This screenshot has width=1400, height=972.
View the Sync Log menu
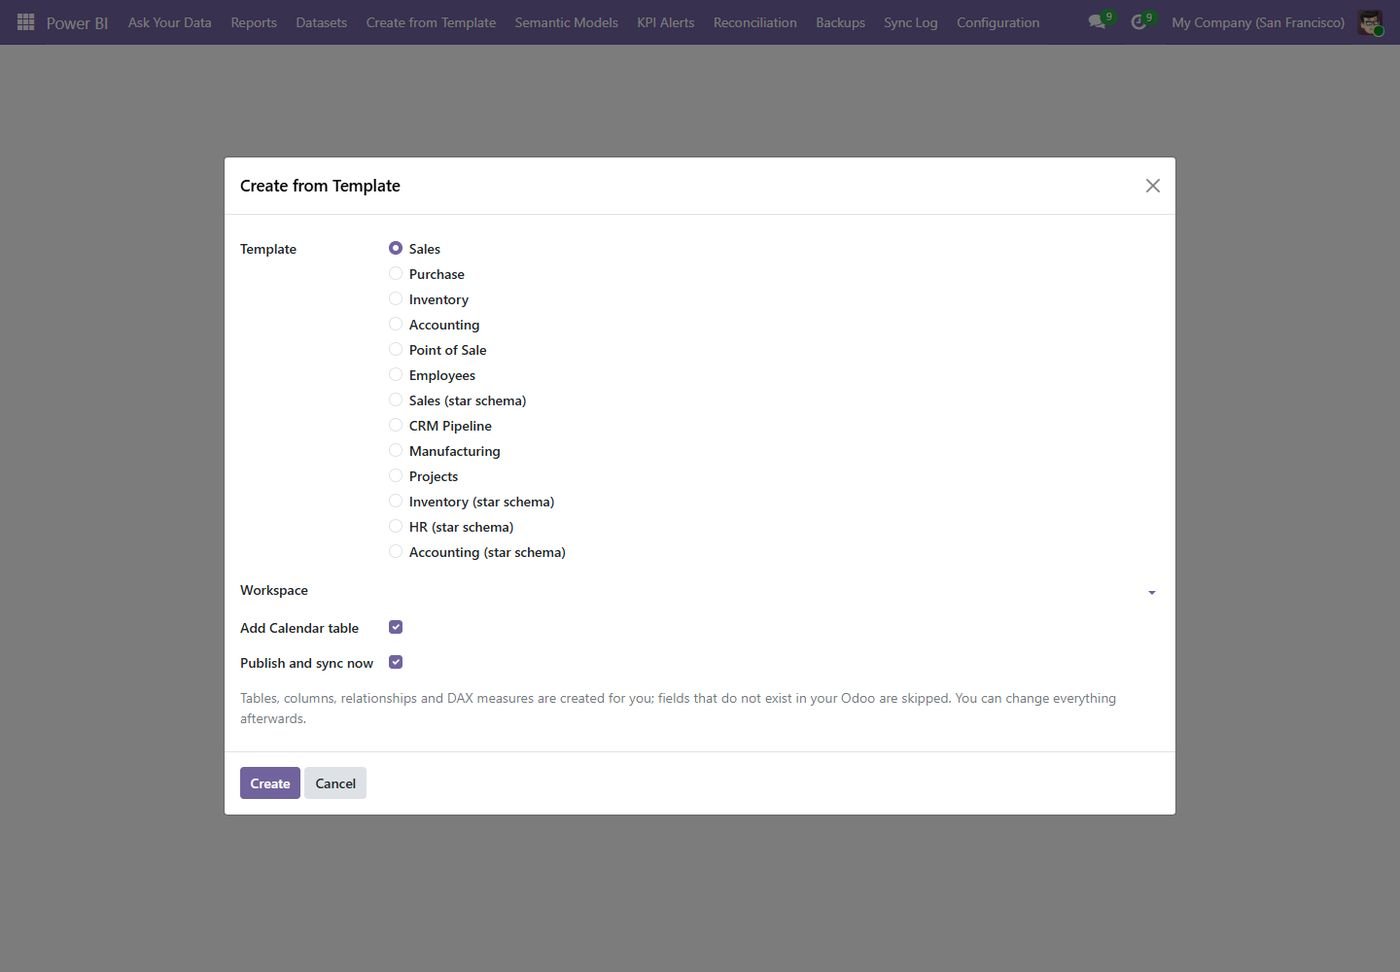click(911, 22)
